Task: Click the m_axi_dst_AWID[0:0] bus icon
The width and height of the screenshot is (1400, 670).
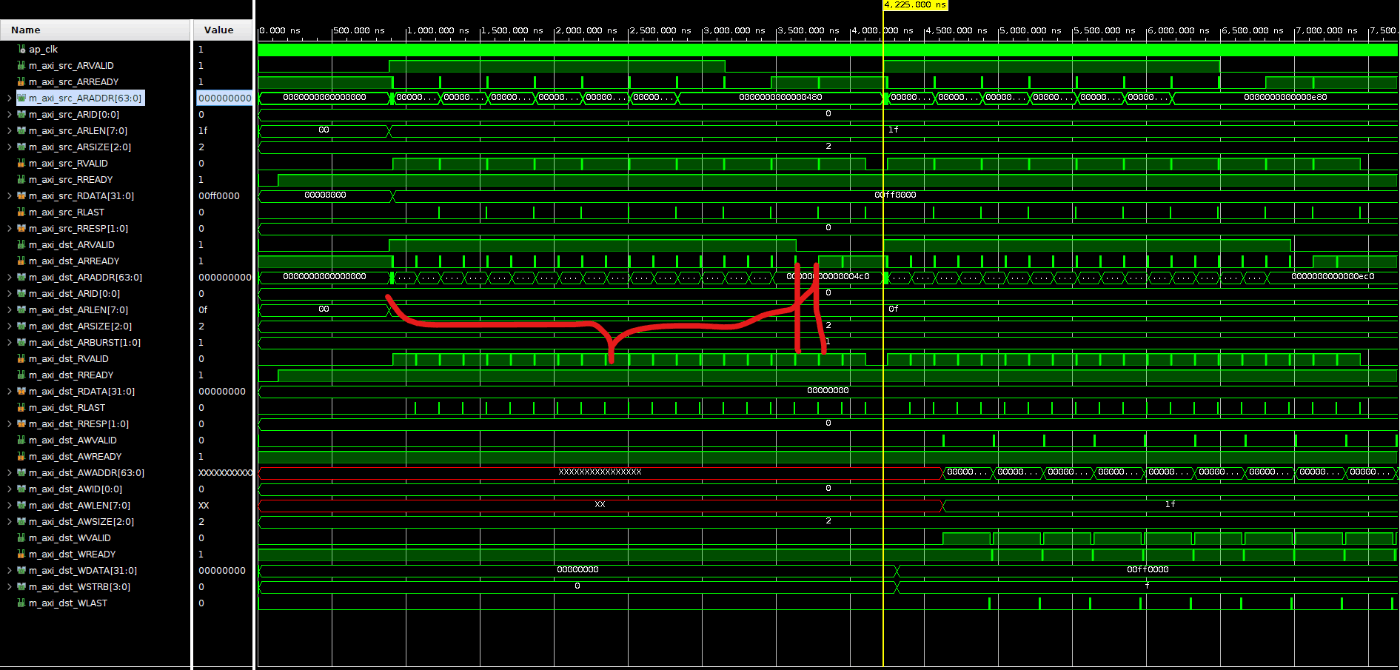Action: (22, 489)
